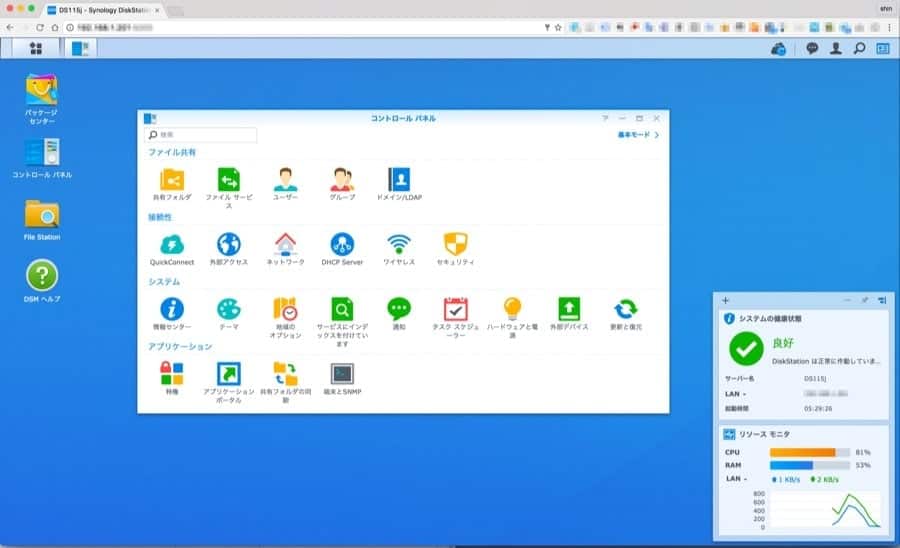The height and width of the screenshot is (548, 900).
Task: Click the アプリケーション section heading
Action: [180, 347]
